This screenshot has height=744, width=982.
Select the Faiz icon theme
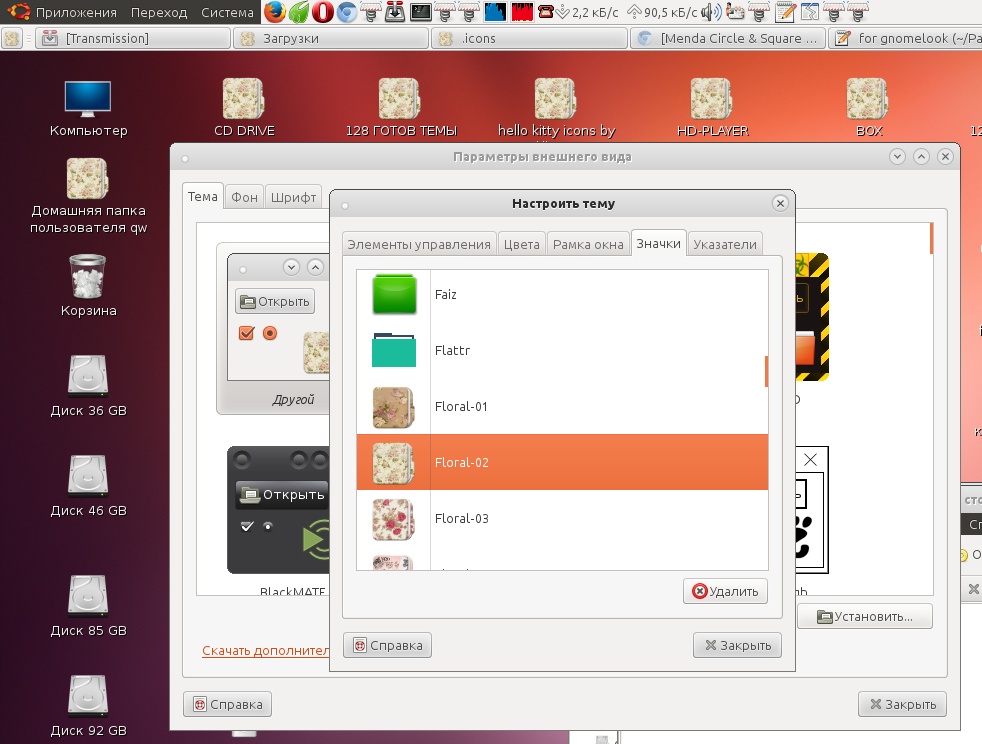(562, 294)
